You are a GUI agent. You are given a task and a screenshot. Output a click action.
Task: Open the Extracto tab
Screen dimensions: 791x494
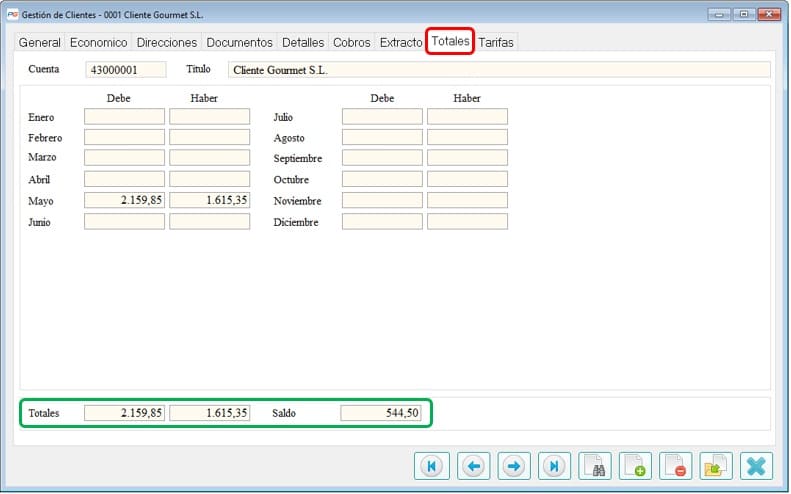pos(401,42)
